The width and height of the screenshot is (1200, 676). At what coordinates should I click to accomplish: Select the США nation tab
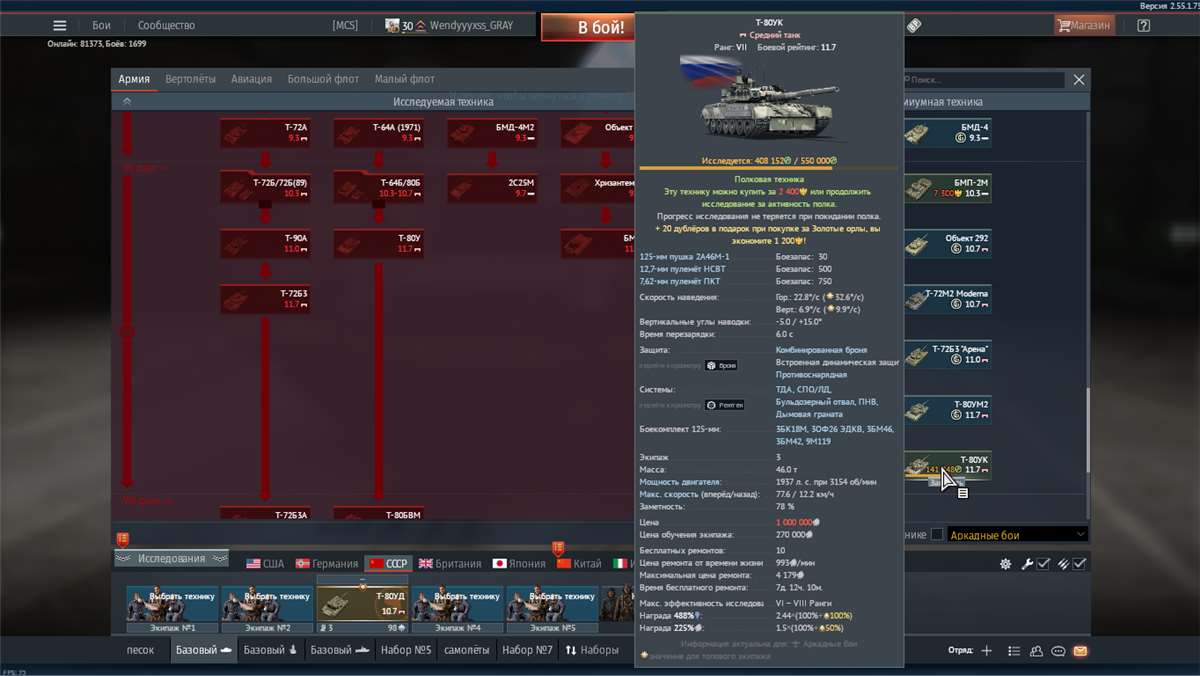(x=265, y=564)
